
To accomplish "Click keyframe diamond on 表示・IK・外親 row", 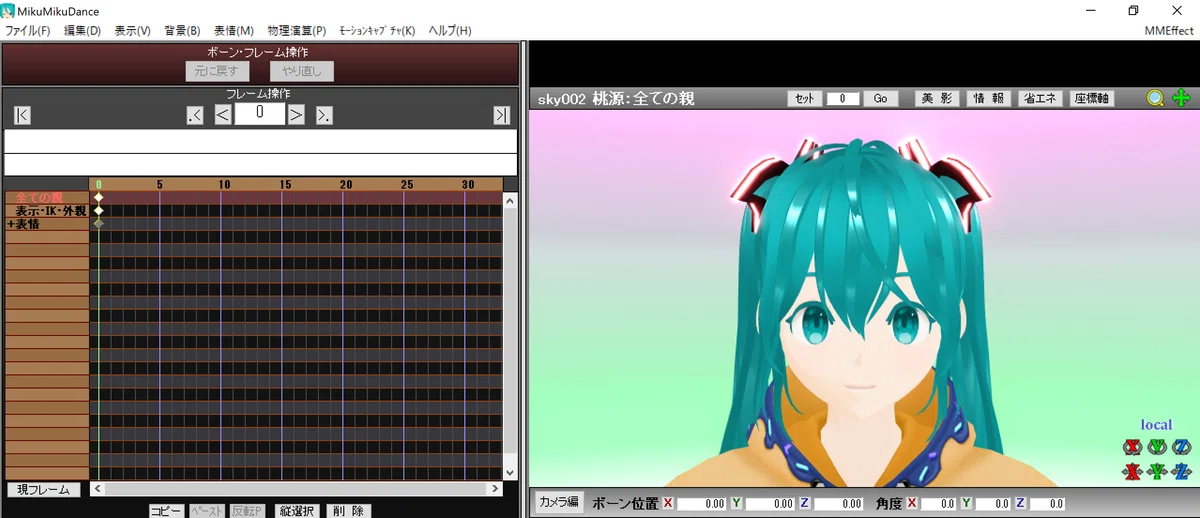I will coord(98,211).
